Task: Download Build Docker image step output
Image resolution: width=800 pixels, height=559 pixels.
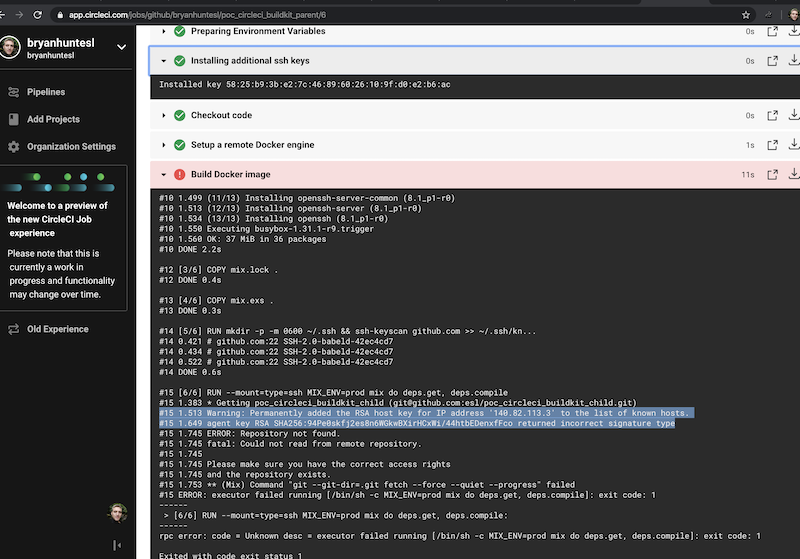Action: 794,174
